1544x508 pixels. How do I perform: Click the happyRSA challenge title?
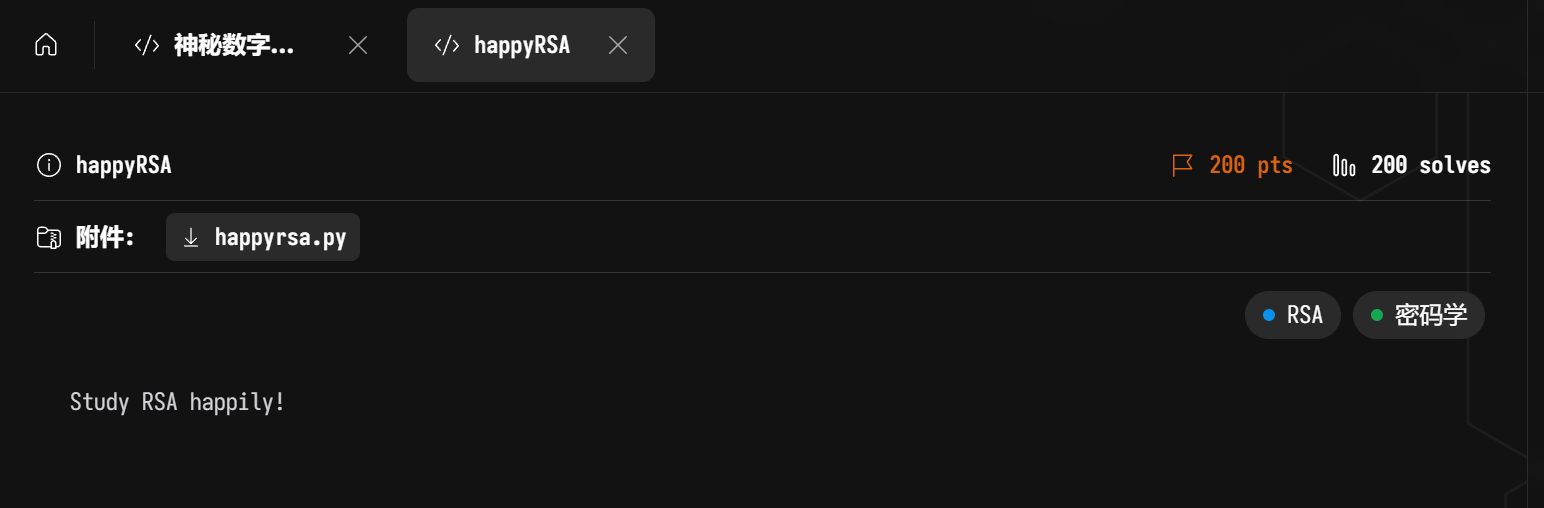tap(124, 165)
